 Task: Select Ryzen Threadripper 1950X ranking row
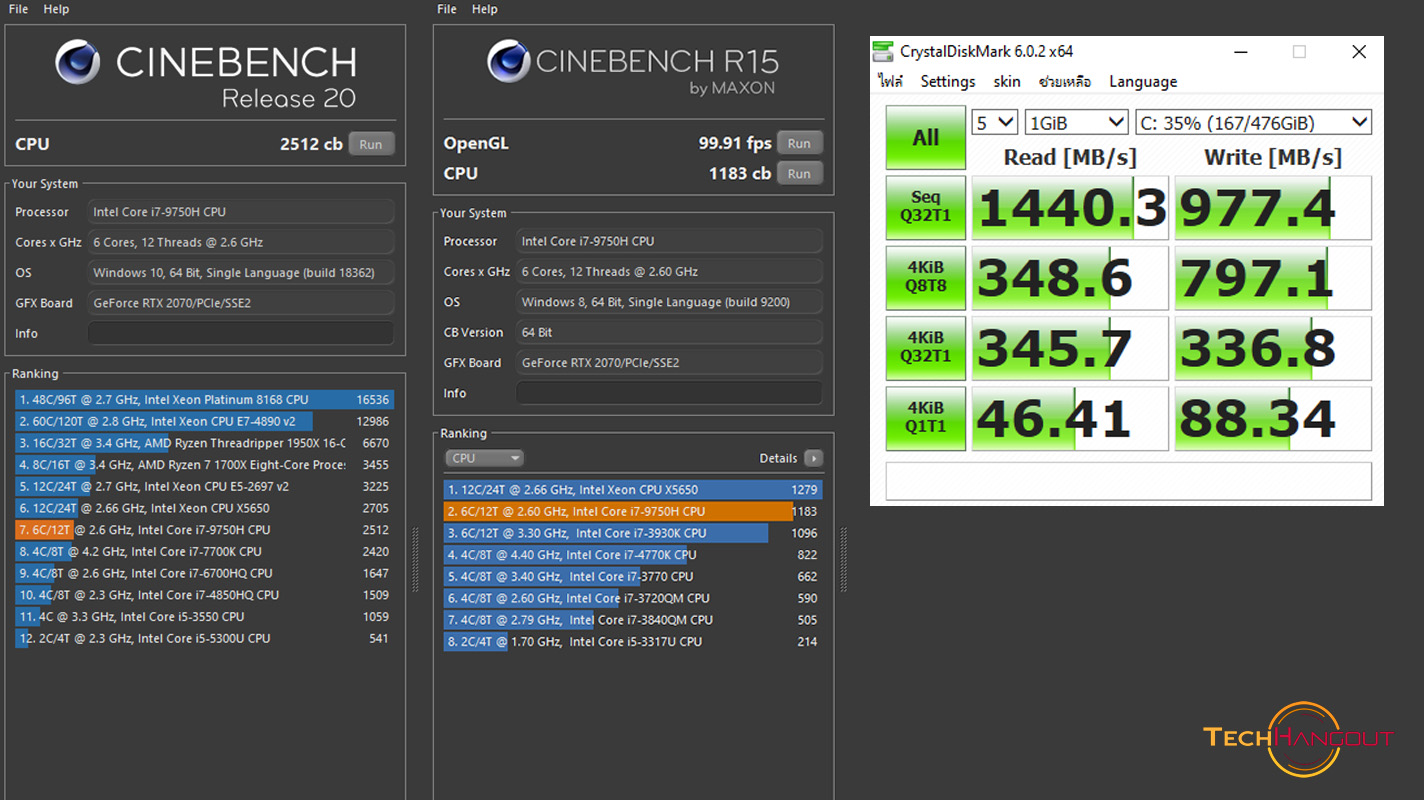204,443
